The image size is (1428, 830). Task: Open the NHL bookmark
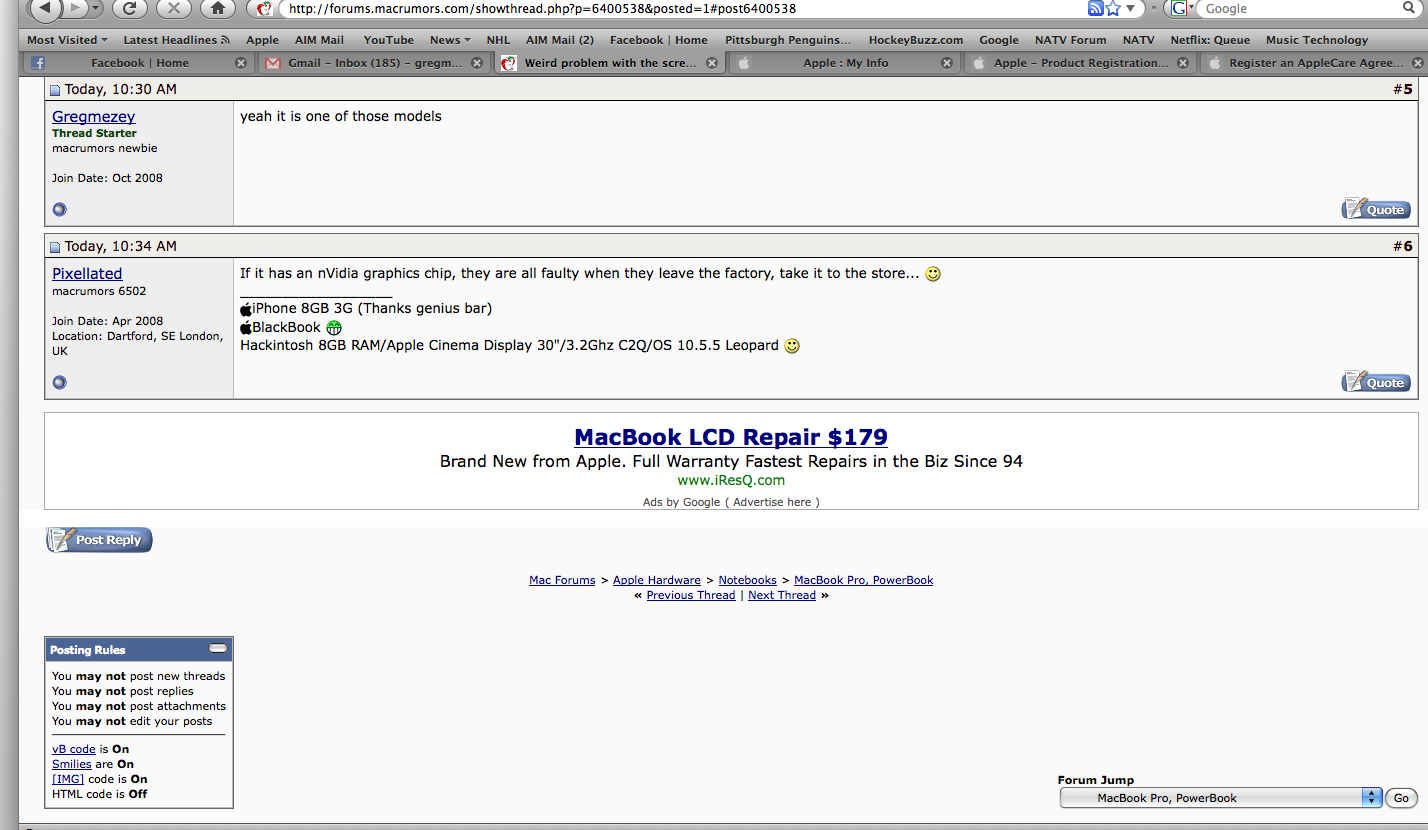coord(498,40)
